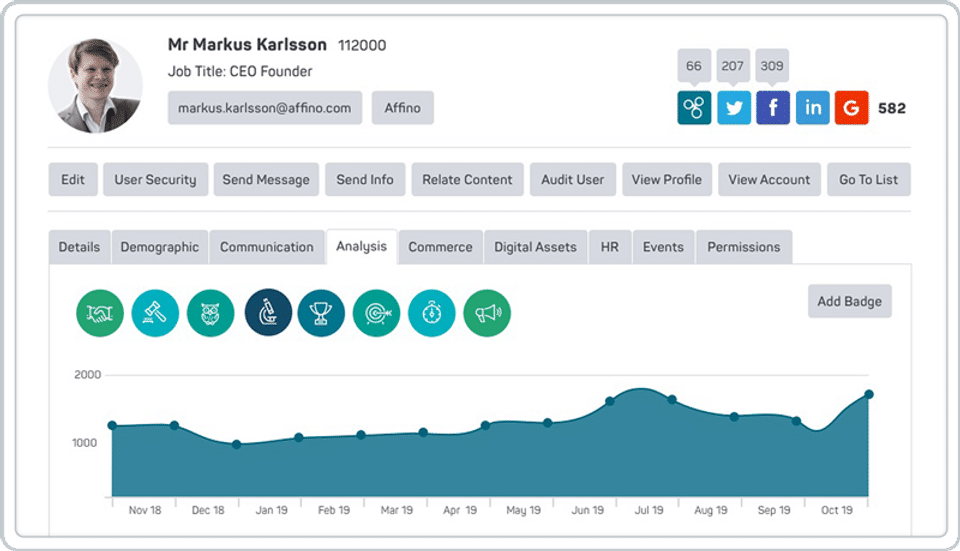Click Markus Karlsson's profile photo
The image size is (960, 551).
95,86
